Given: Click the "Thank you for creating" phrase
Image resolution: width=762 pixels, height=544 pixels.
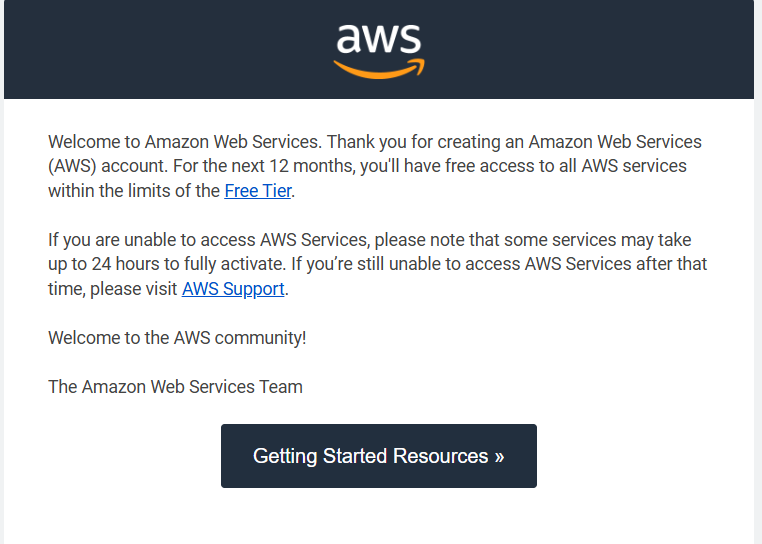Looking at the screenshot, I should (x=415, y=141).
